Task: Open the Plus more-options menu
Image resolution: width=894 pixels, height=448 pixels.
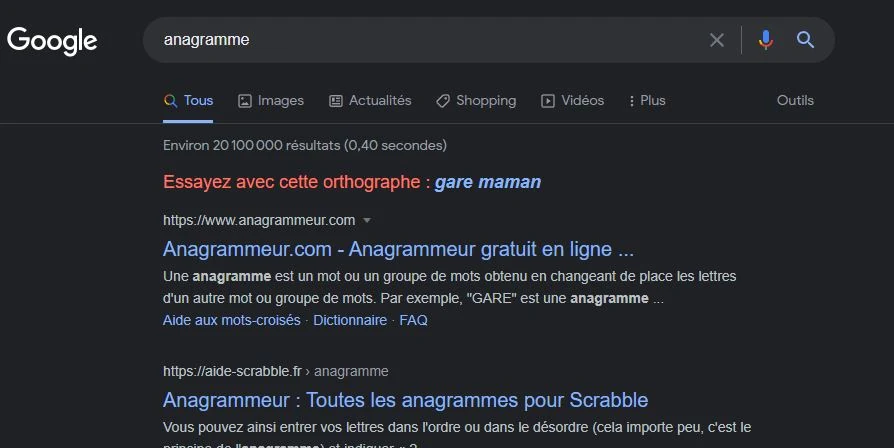Action: click(647, 101)
